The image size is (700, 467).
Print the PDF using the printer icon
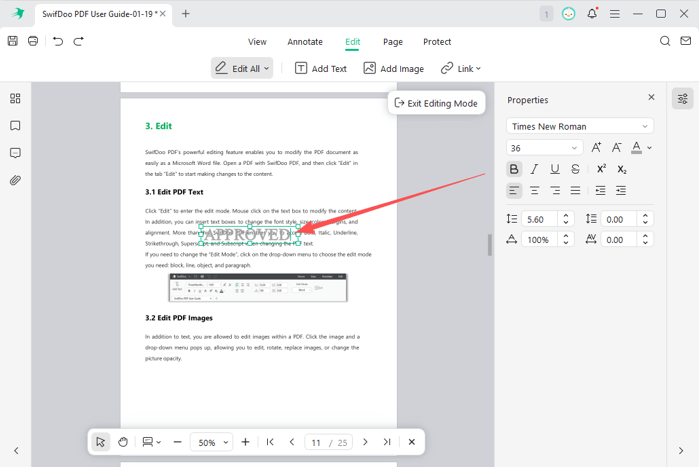pos(33,41)
